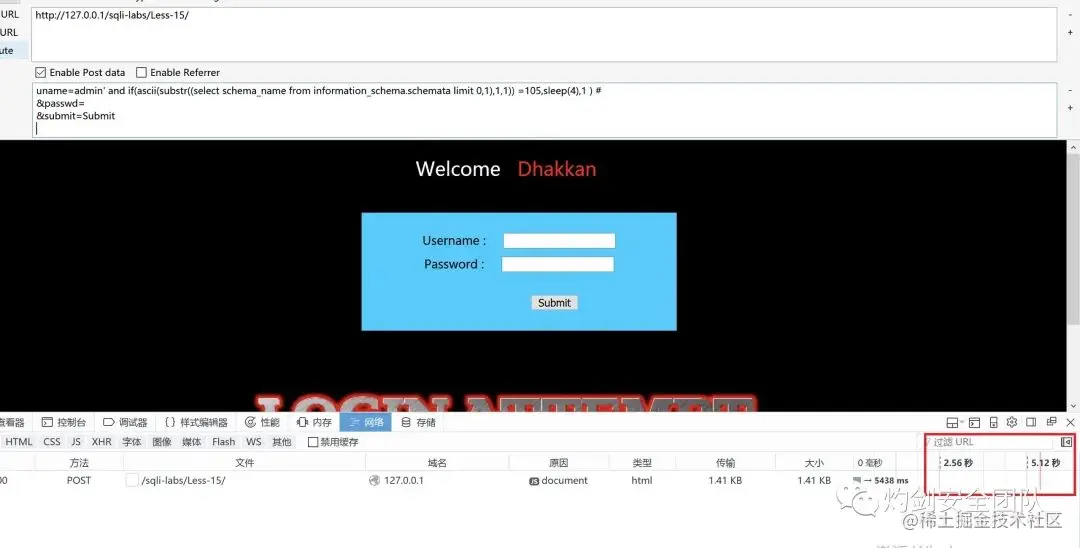Viewport: 1080px width, 548px height.
Task: Click the URL box plus button
Action: [x=1070, y=32]
